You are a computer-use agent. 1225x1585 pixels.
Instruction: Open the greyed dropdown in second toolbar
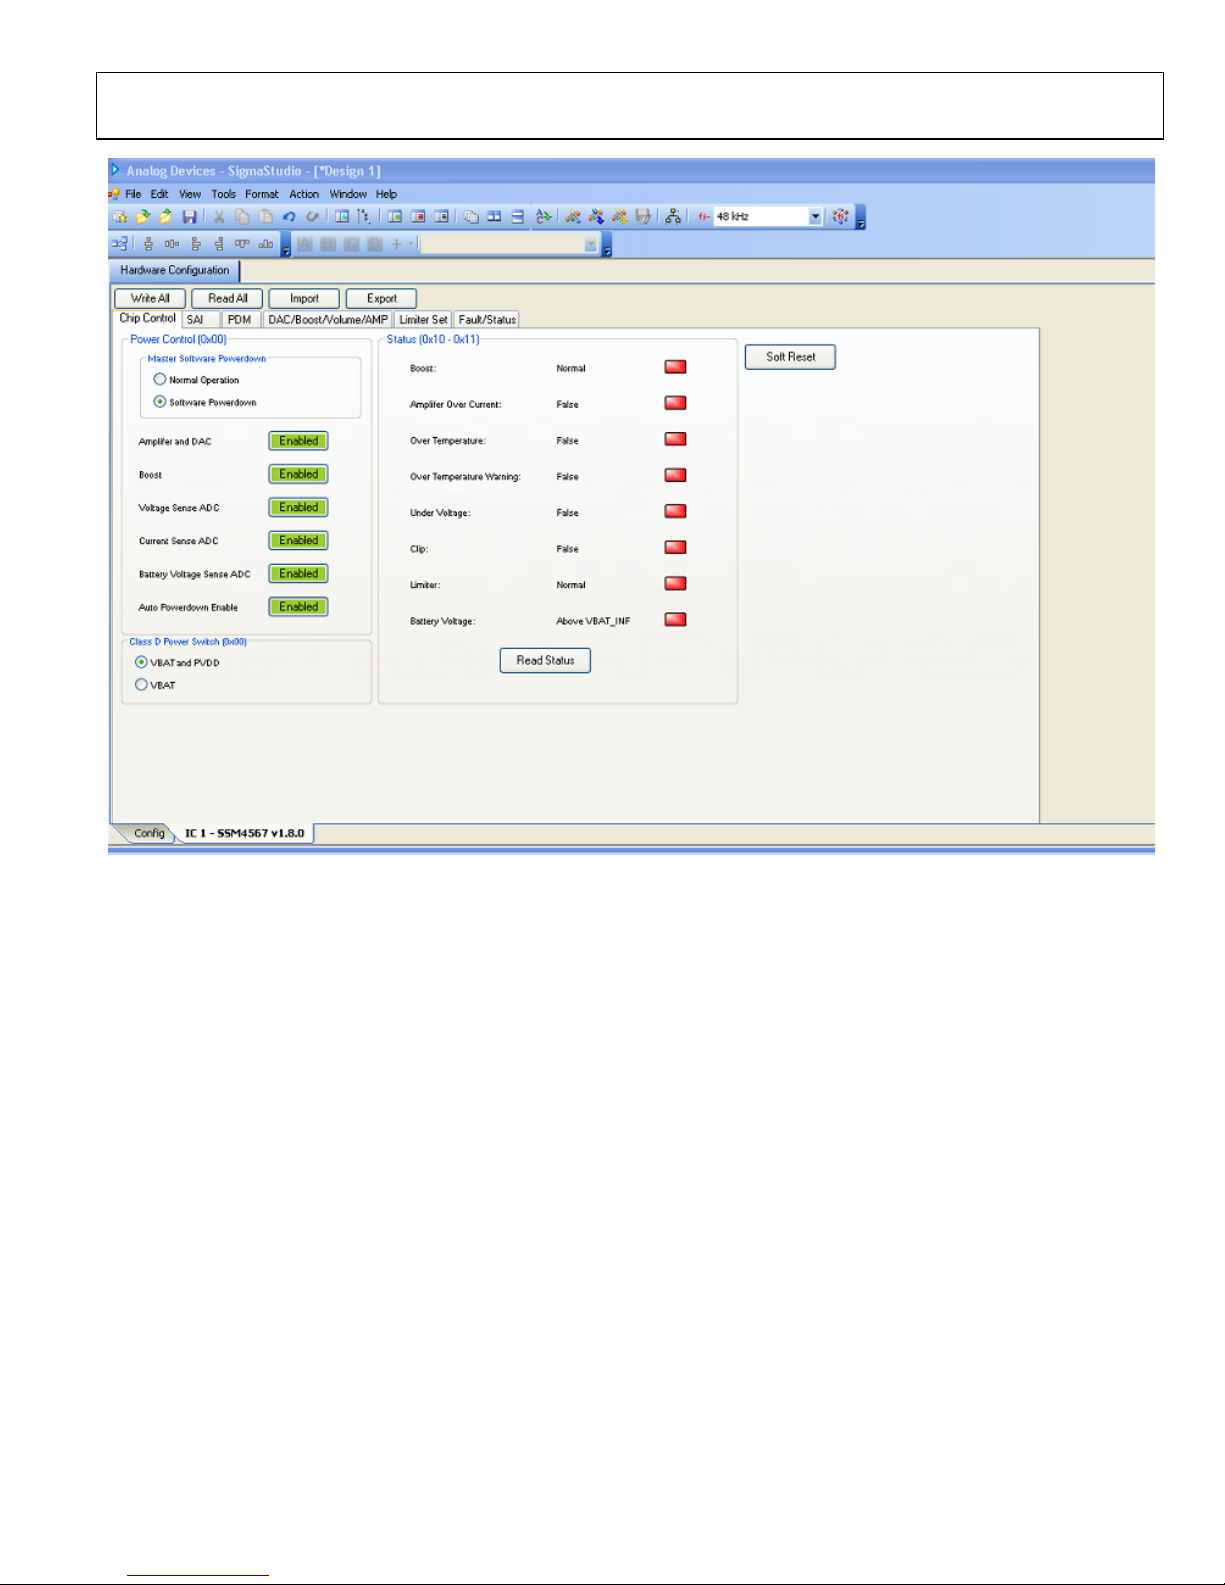pos(591,245)
